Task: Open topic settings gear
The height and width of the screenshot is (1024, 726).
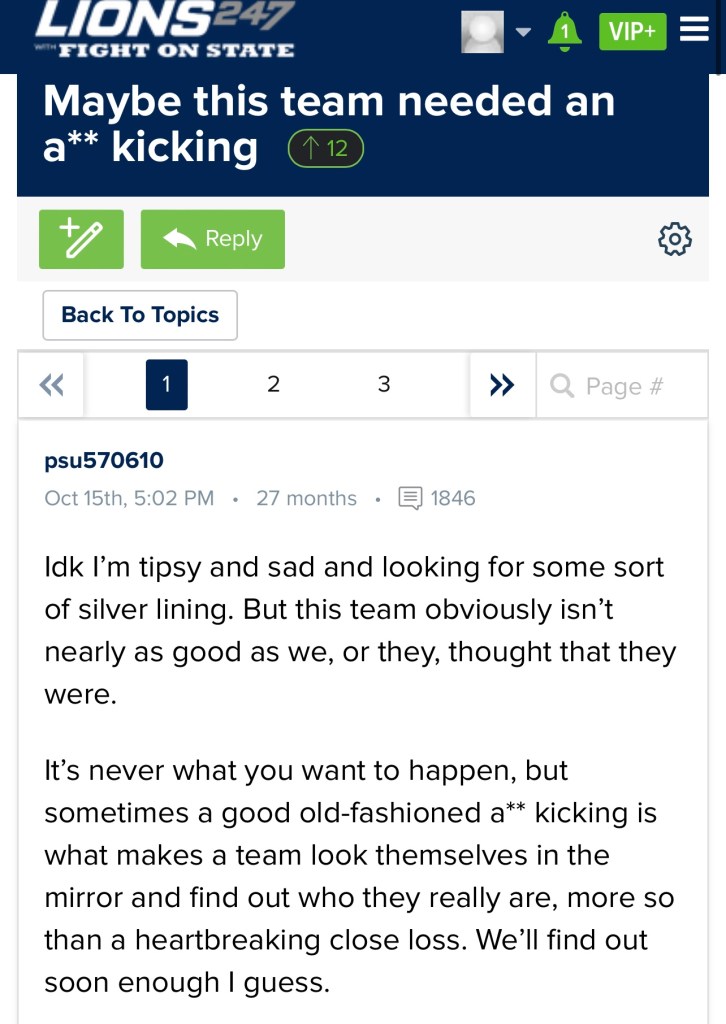Action: click(675, 239)
